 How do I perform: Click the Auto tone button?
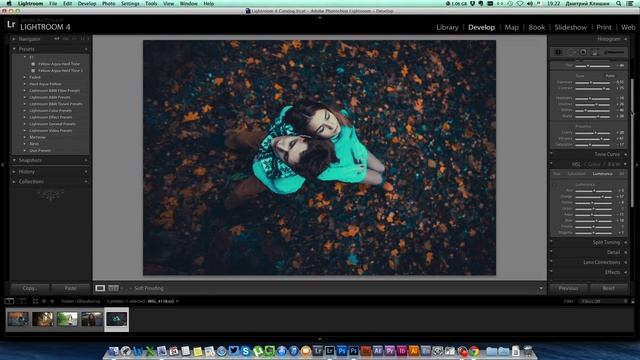pos(610,76)
